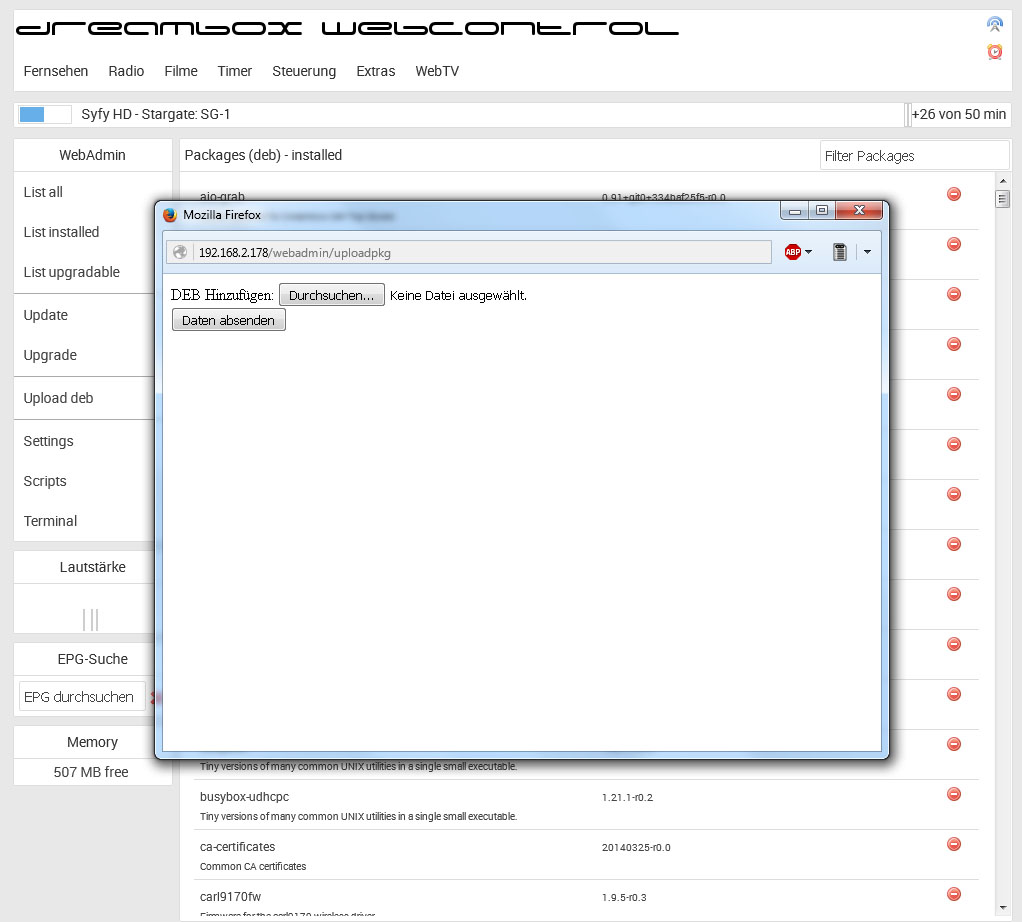Remove the carl9170fw firmware package
The image size is (1022, 922).
click(x=953, y=894)
